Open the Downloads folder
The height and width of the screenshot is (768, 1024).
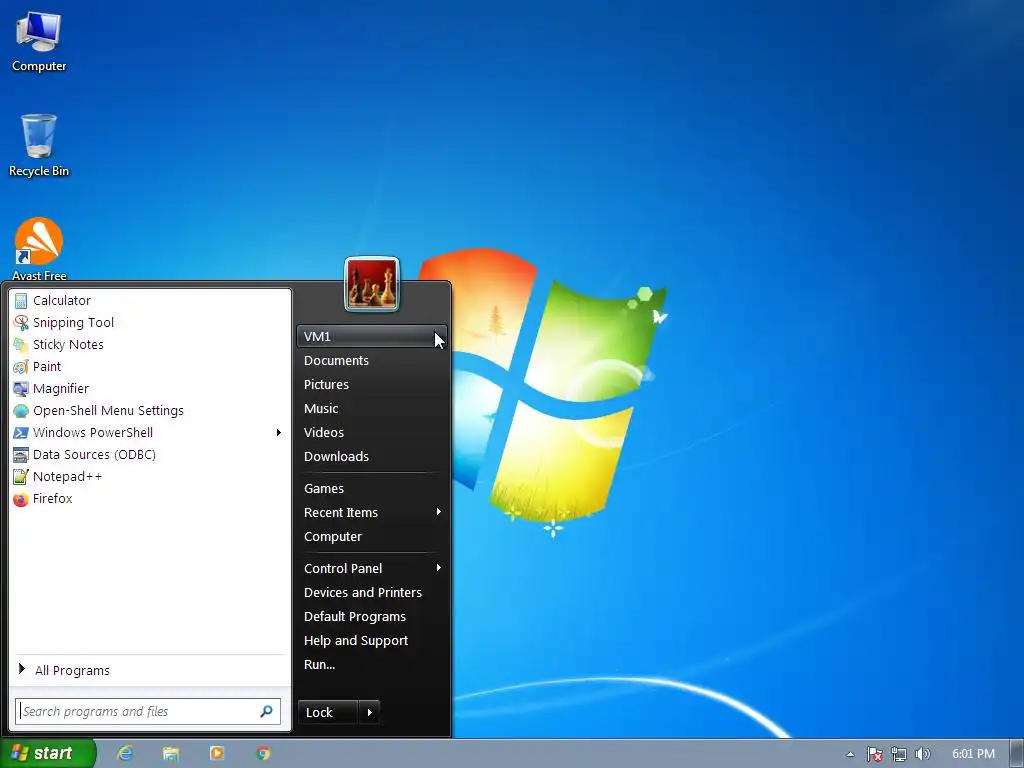coord(372,456)
